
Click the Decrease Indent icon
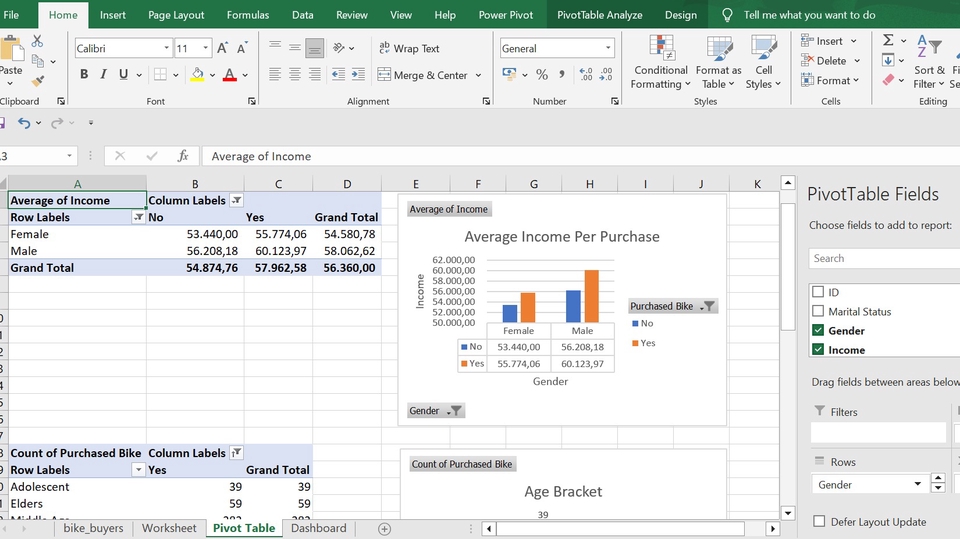point(338,75)
